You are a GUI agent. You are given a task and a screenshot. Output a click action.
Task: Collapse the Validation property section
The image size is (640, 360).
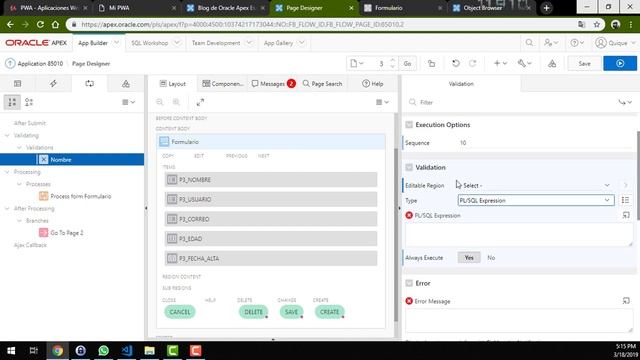[x=409, y=167]
